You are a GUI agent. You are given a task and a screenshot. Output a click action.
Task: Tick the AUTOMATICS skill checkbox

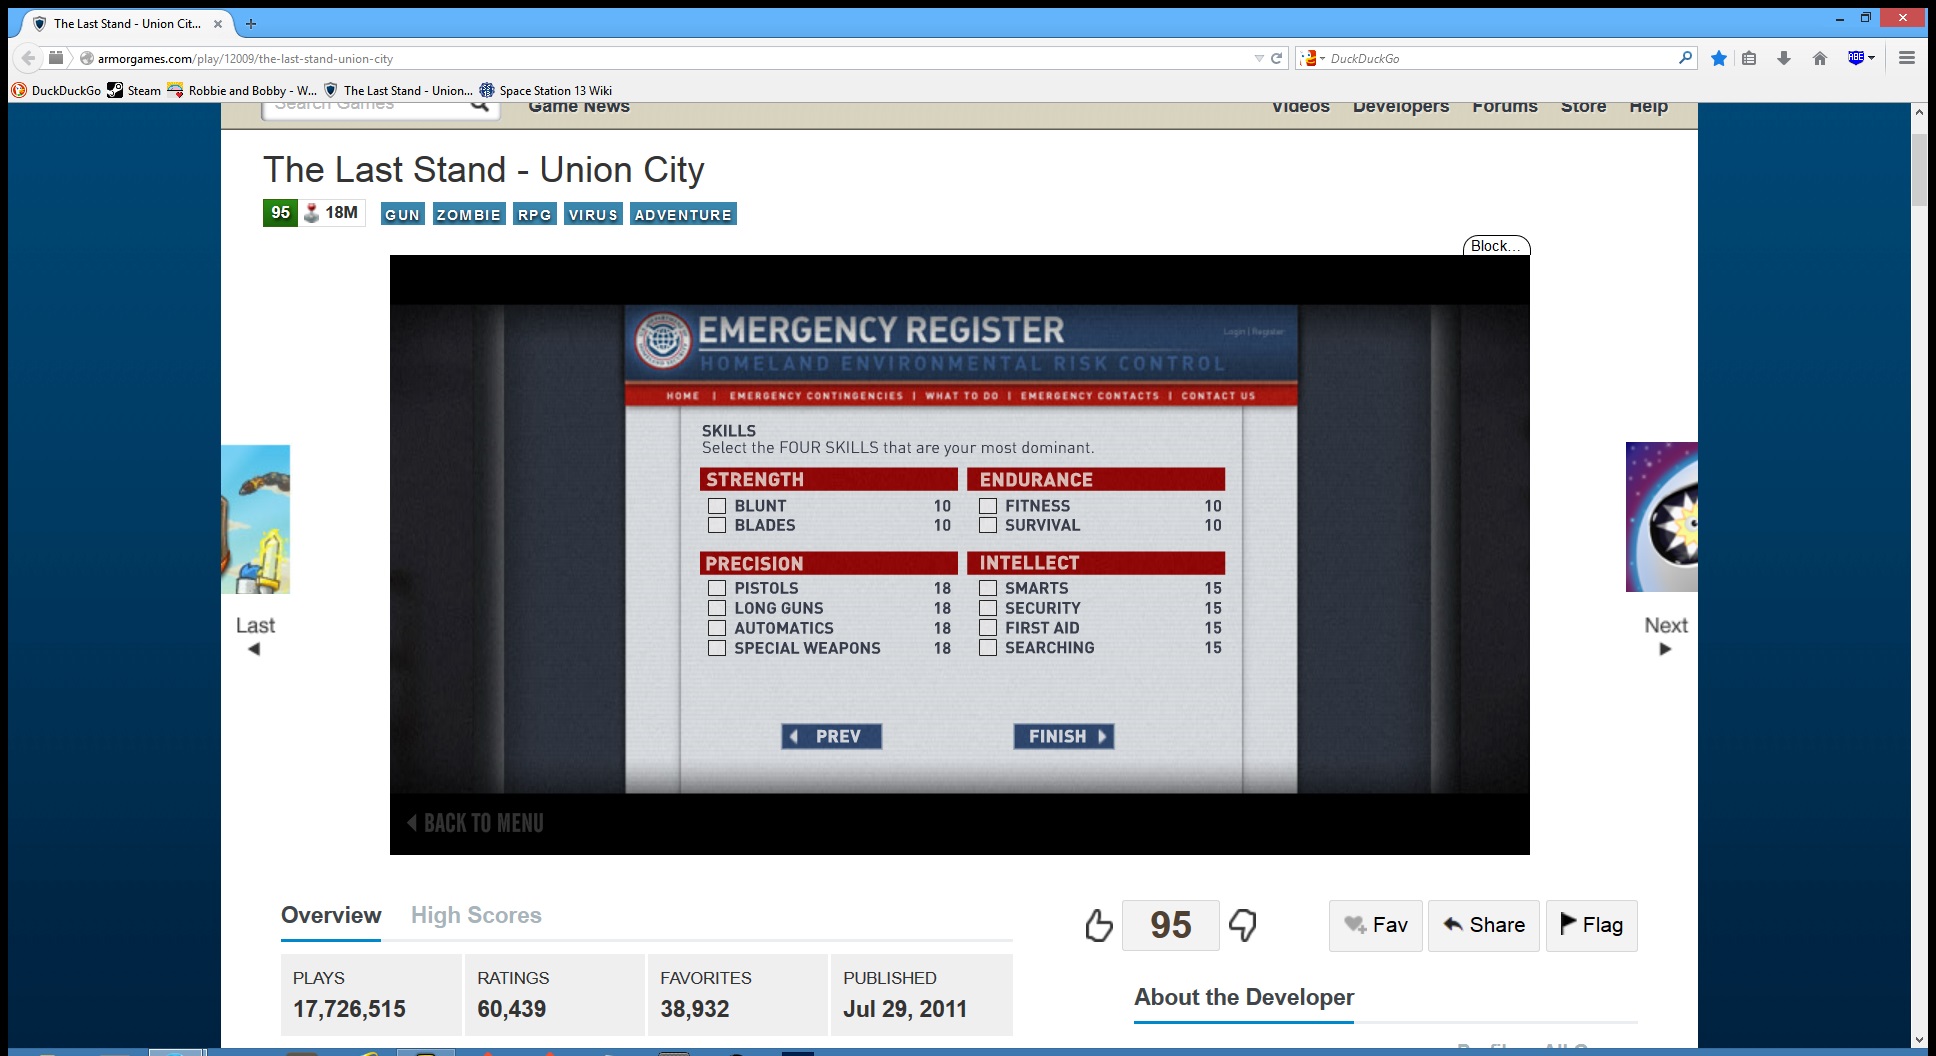pos(717,628)
